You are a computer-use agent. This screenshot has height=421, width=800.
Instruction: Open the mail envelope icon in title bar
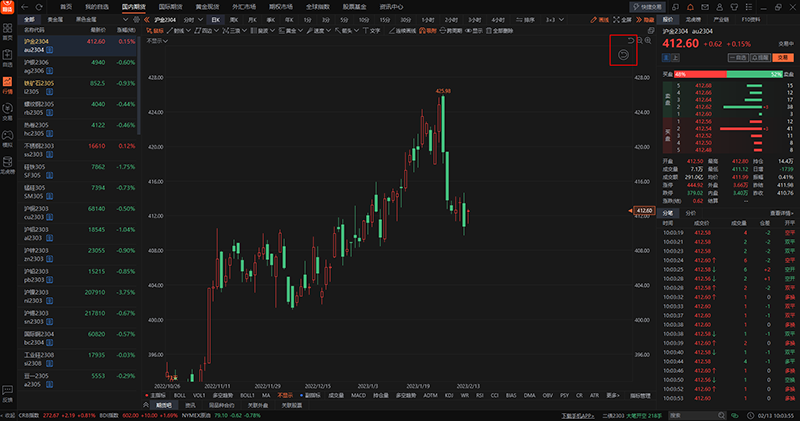(705, 7)
